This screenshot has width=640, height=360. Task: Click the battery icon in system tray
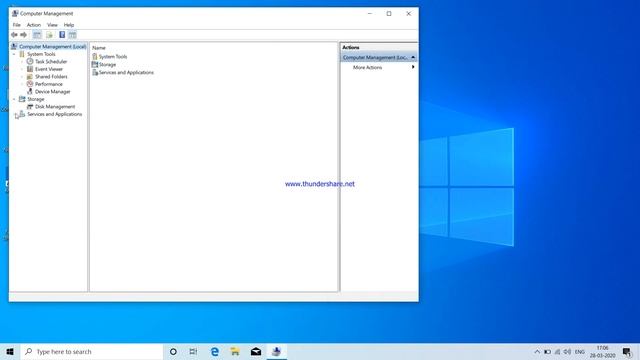[x=547, y=351]
